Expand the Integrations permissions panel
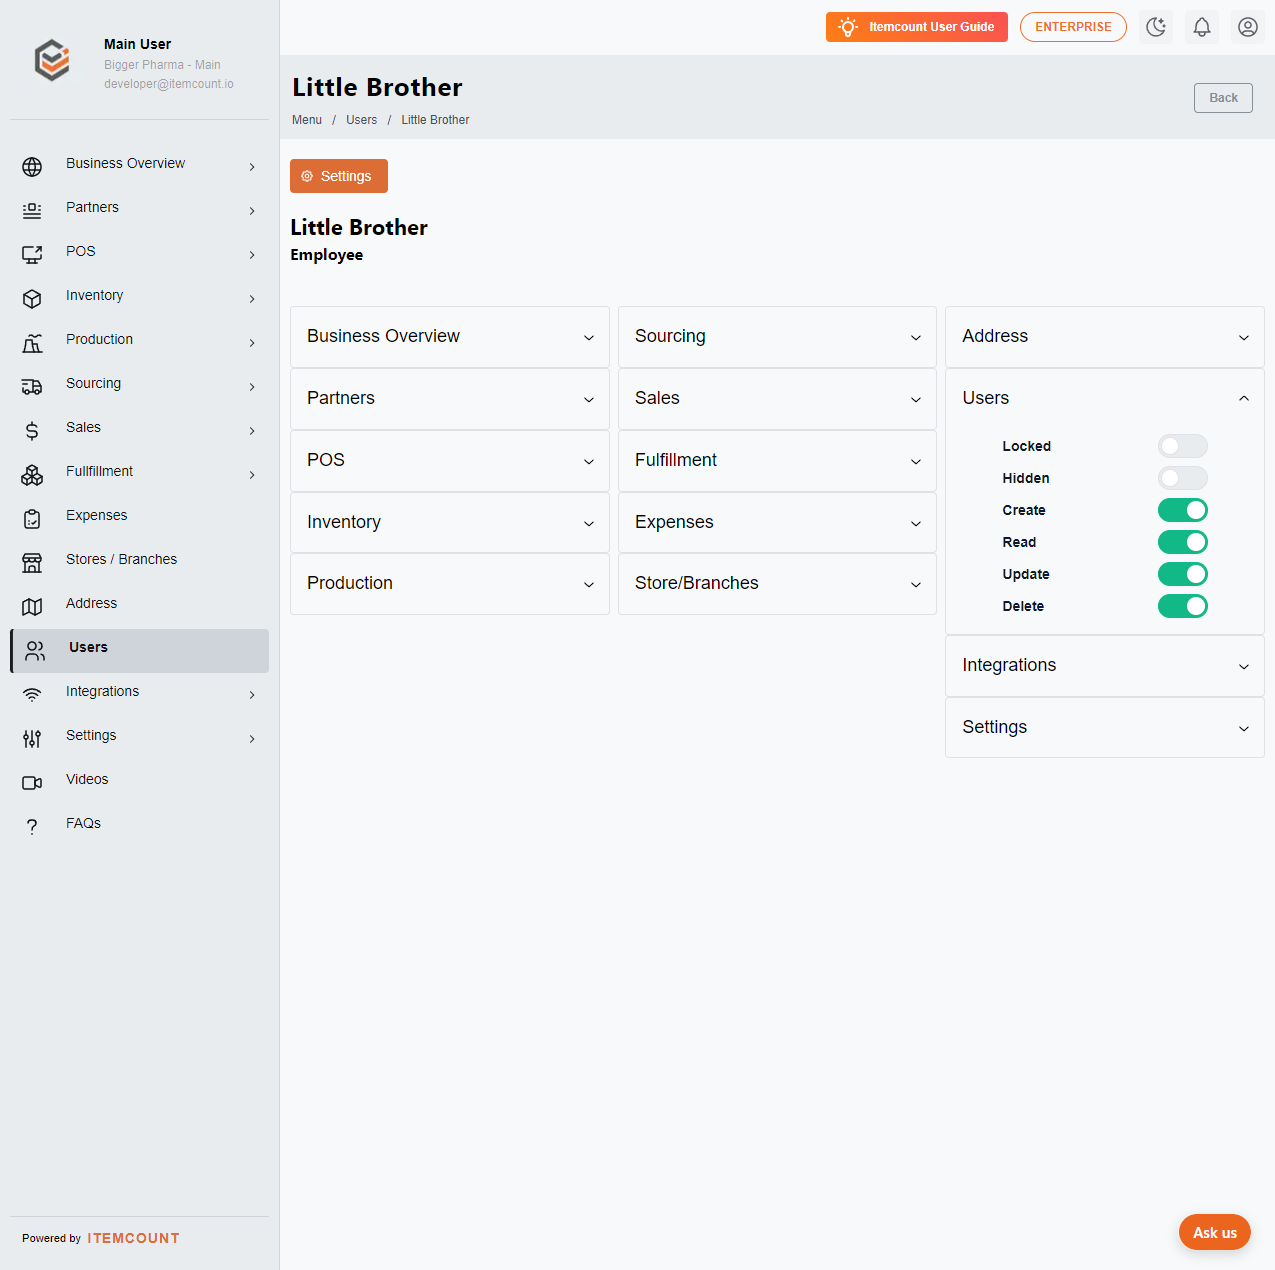 coord(1105,666)
